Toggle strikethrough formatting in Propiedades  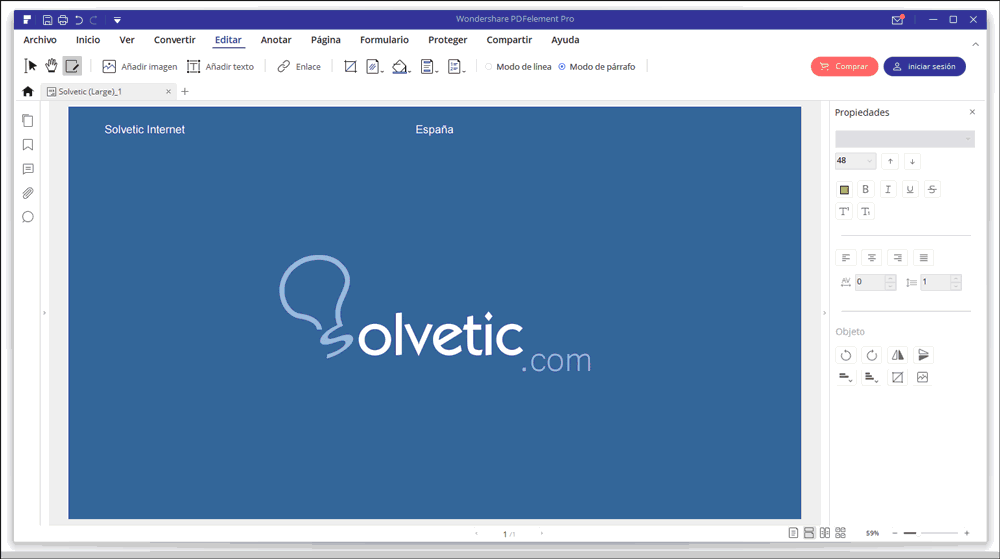pyautogui.click(x=932, y=189)
